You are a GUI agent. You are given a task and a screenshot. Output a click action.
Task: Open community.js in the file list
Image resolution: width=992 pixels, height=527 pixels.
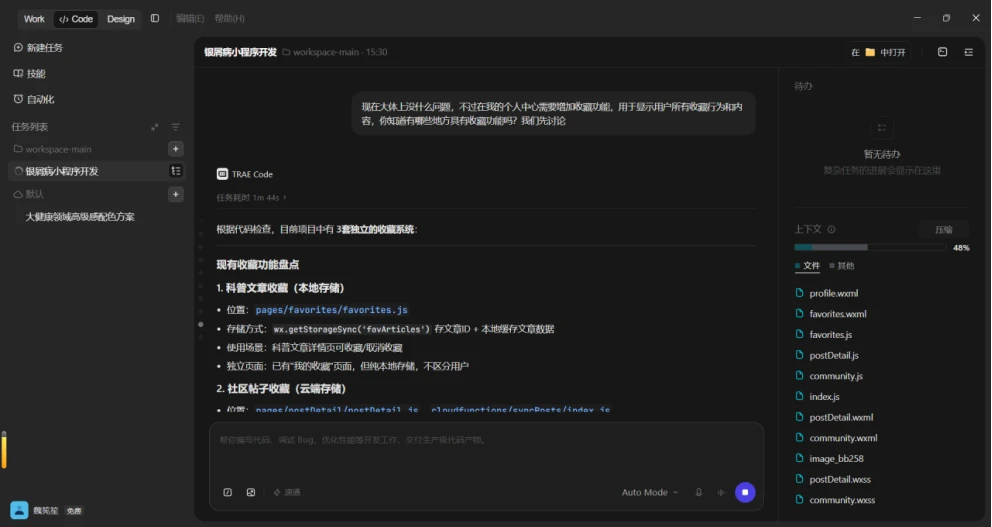pos(836,376)
